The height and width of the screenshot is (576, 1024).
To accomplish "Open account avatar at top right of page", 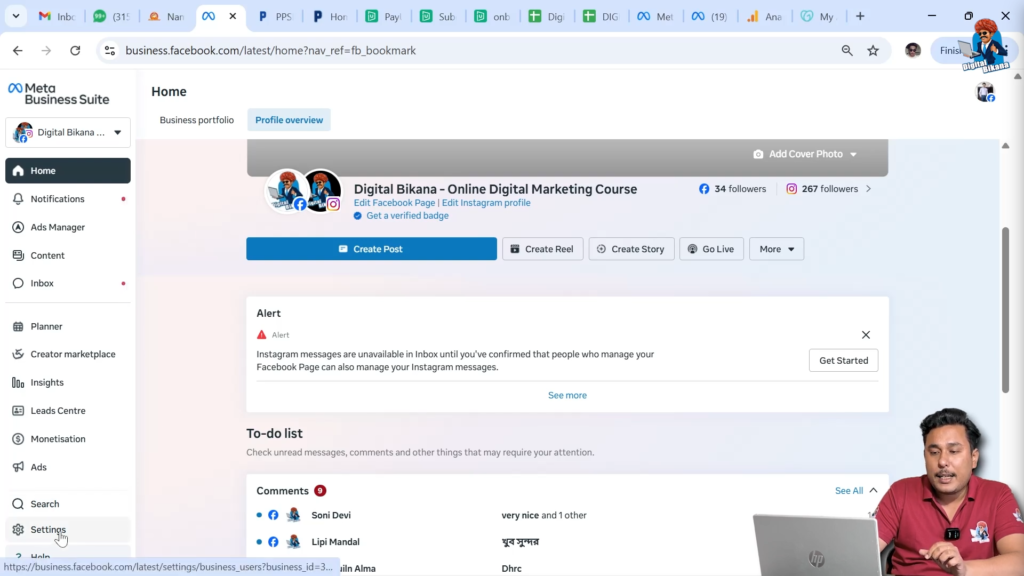I will pos(985,92).
